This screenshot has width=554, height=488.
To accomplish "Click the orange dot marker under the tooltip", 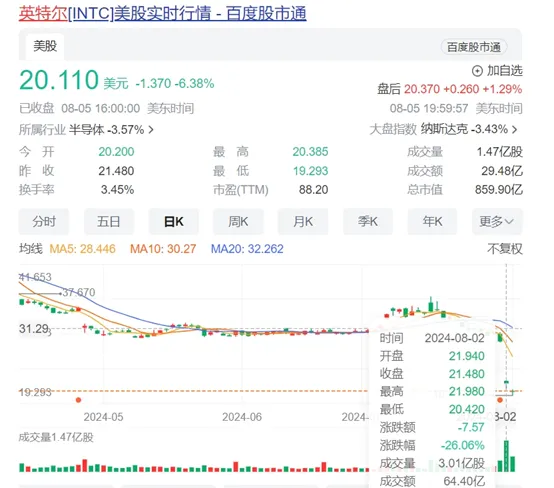I will 500,400.
